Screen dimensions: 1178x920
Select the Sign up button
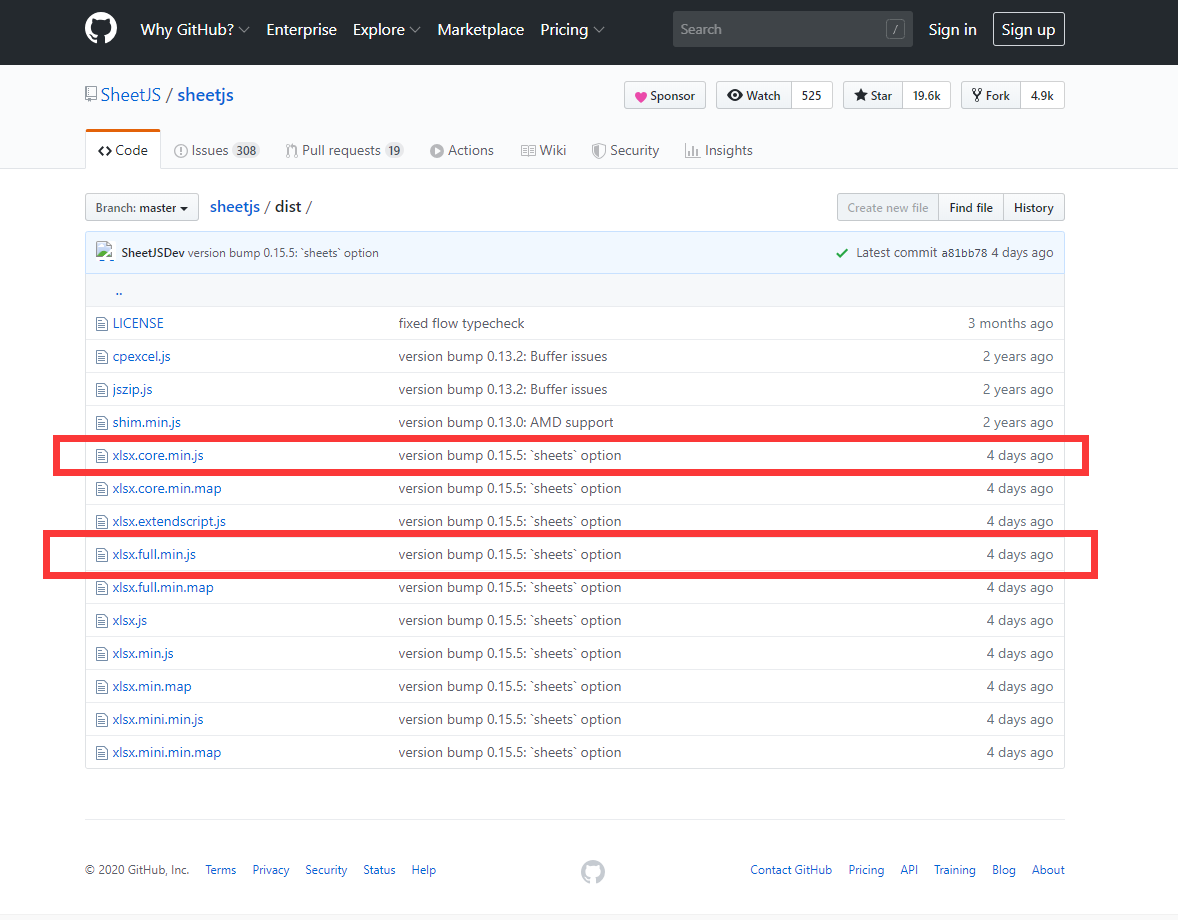pos(1028,29)
